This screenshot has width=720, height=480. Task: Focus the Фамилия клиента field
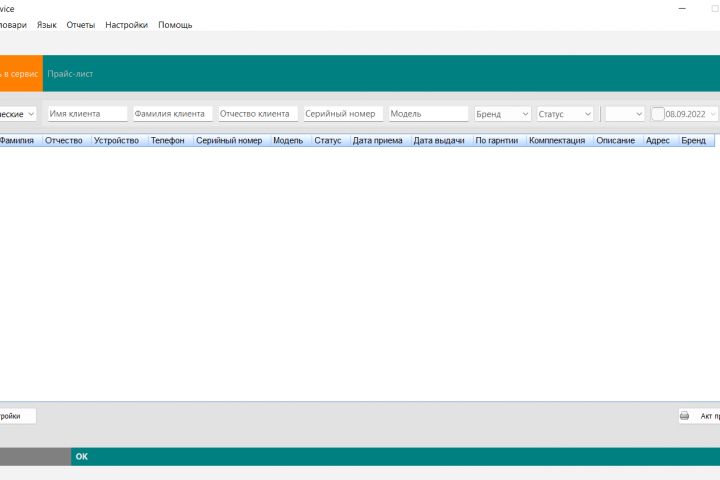[x=173, y=113]
